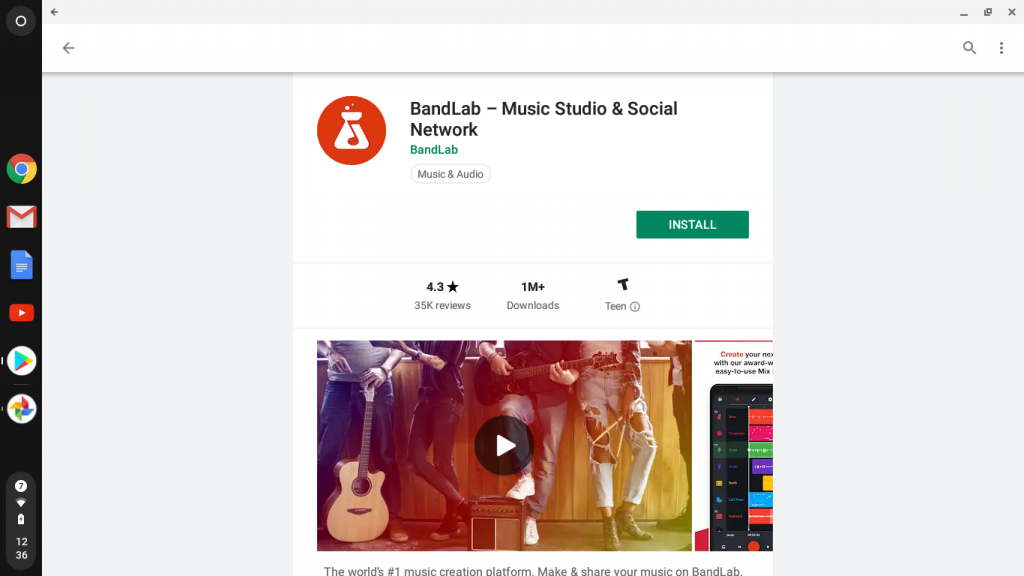Restore the Play Store window size
Image resolution: width=1024 pixels, height=576 pixels.
point(988,12)
